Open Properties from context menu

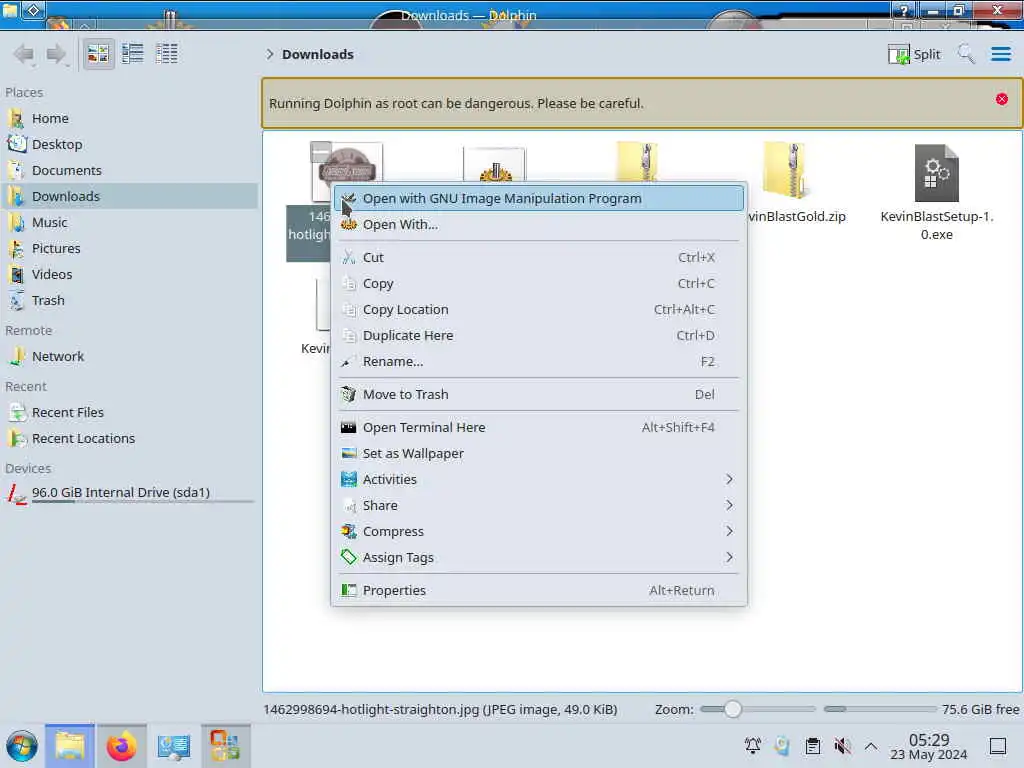[x=539, y=591]
